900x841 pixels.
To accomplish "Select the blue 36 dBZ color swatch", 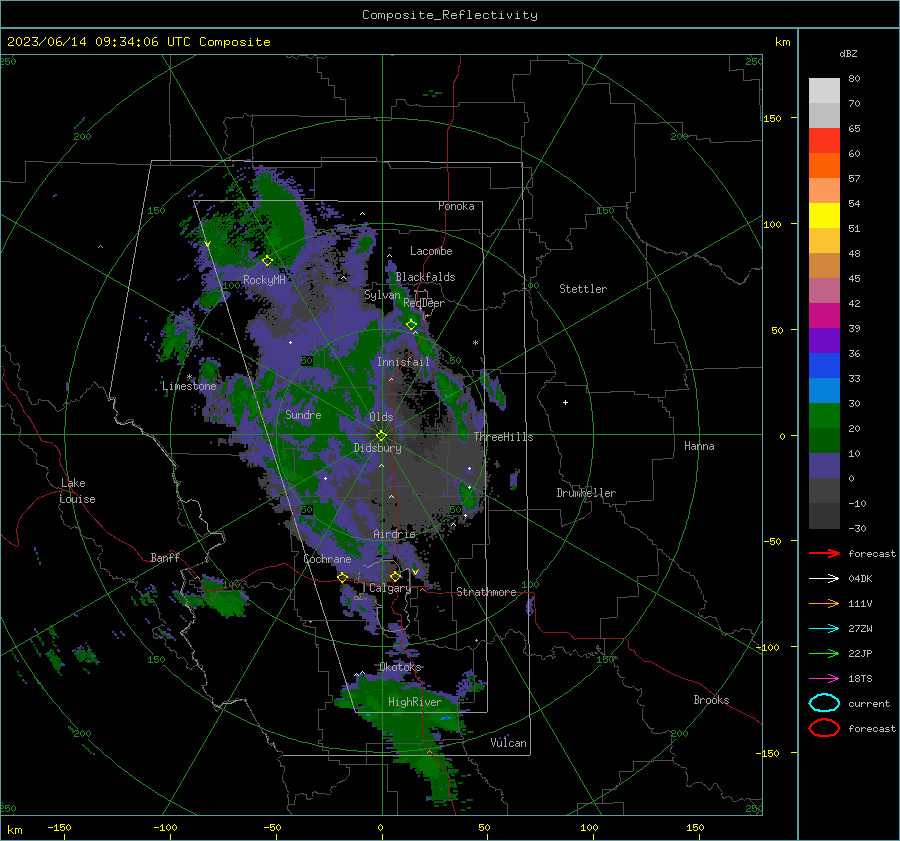I will tap(824, 365).
